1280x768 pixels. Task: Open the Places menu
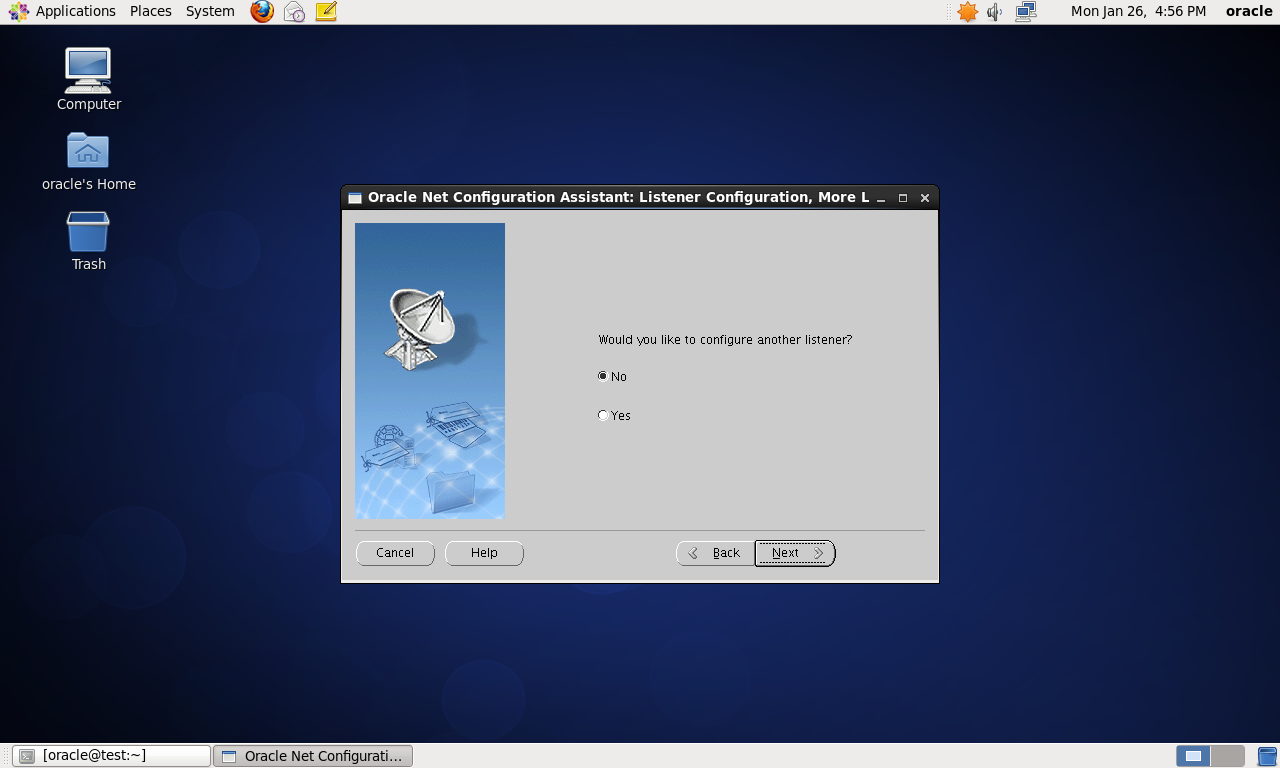151,11
